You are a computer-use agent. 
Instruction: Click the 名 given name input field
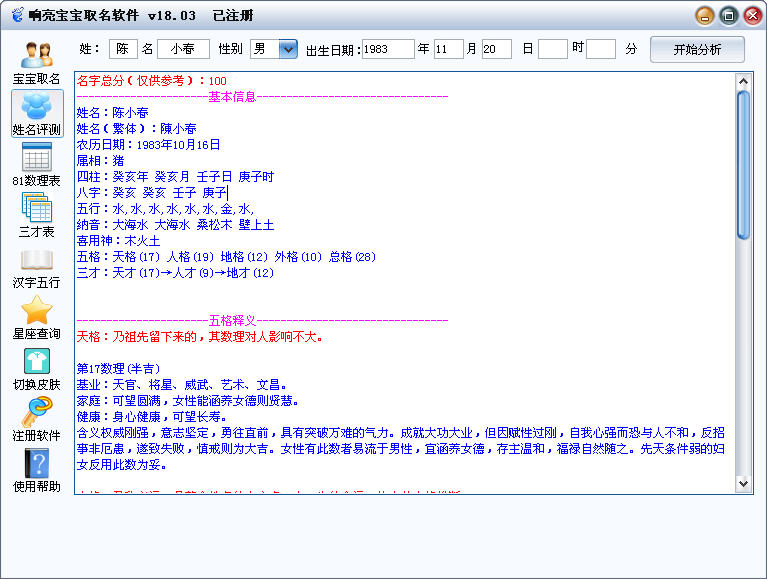pyautogui.click(x=183, y=49)
